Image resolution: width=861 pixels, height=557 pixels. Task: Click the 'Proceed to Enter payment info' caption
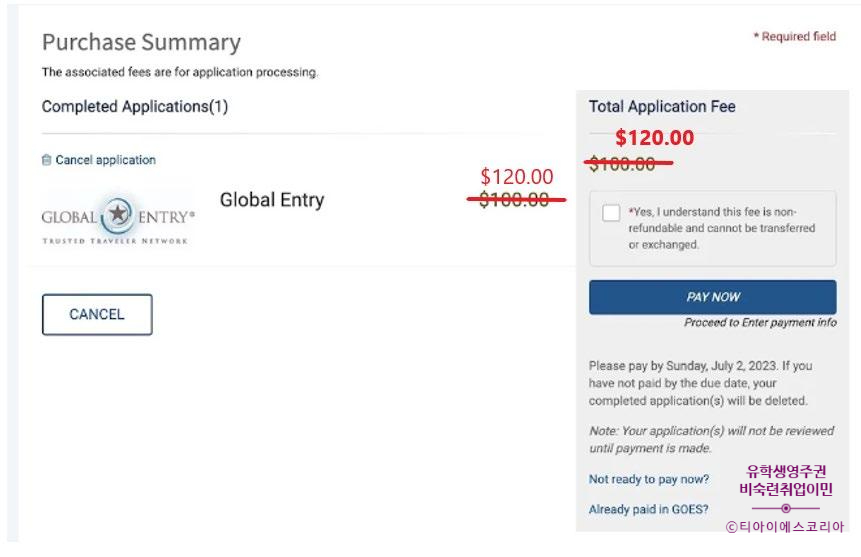point(760,323)
